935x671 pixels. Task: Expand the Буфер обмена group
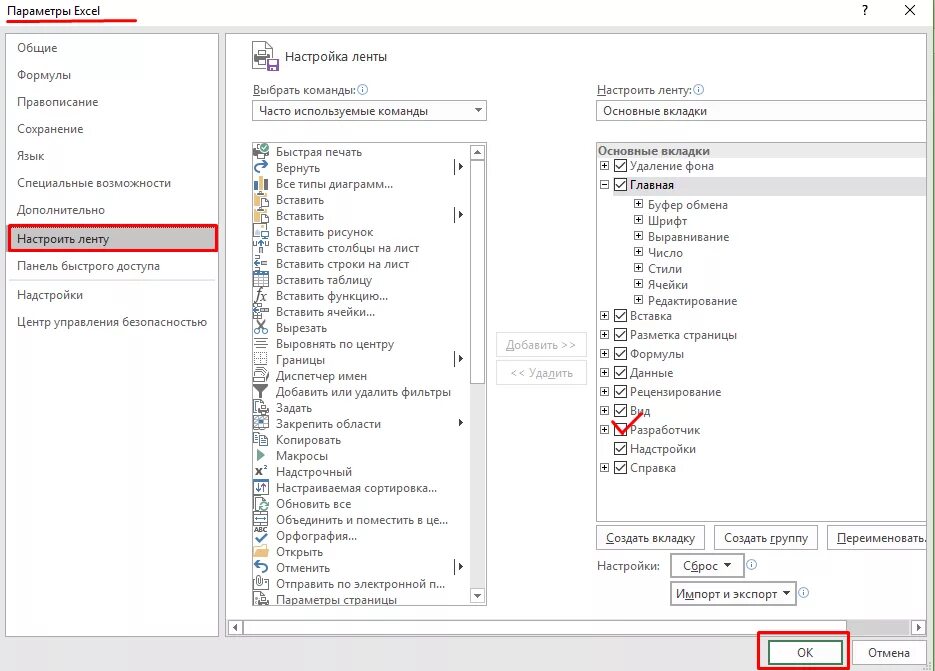(x=638, y=204)
